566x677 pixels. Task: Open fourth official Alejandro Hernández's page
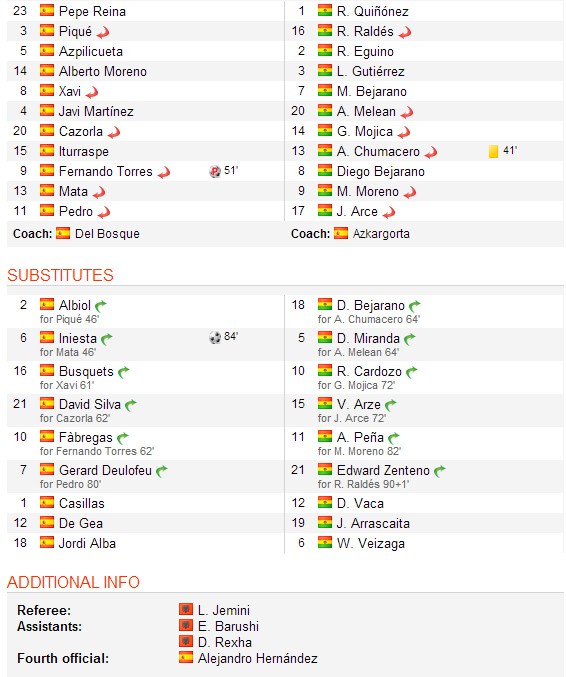[257, 658]
